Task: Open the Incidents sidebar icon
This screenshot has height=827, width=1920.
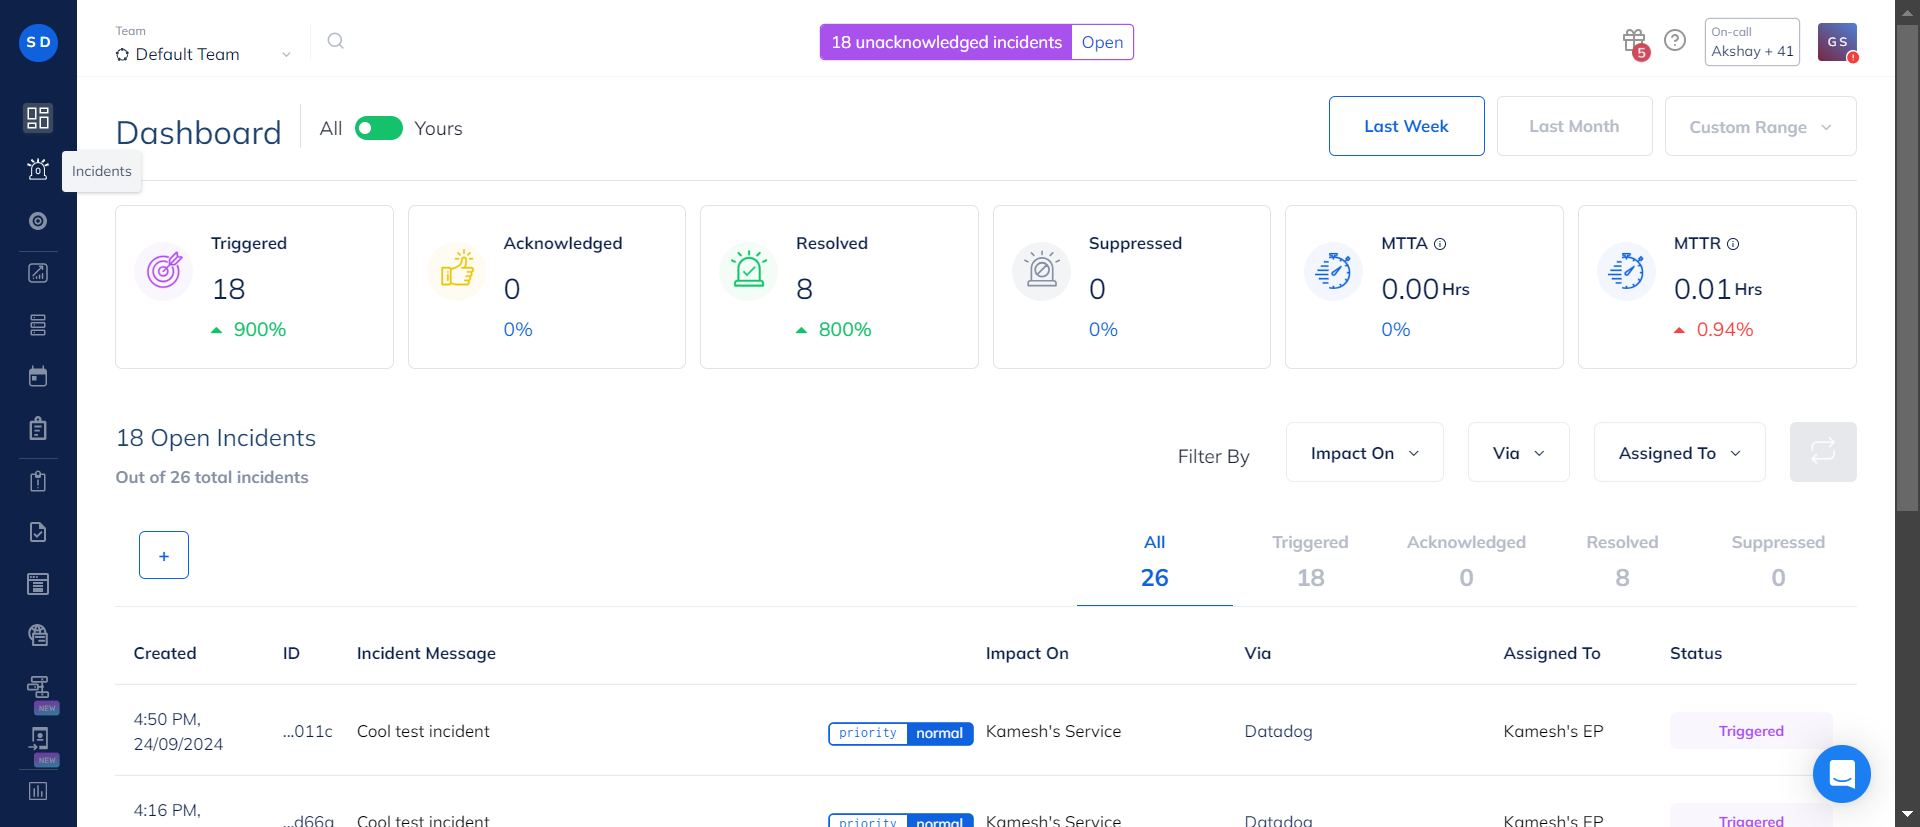Action: pos(38,169)
